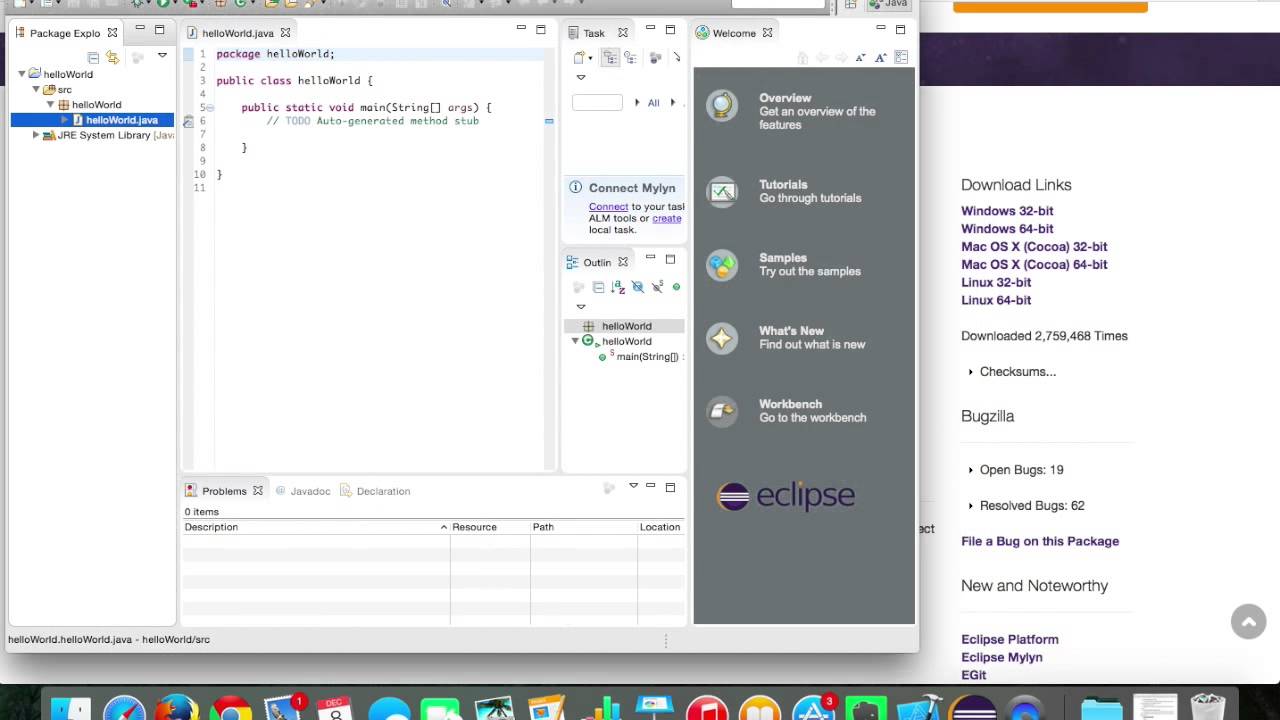This screenshot has width=1280, height=720.
Task: Click Enlarge font size icon in Welcome
Action: [881, 58]
